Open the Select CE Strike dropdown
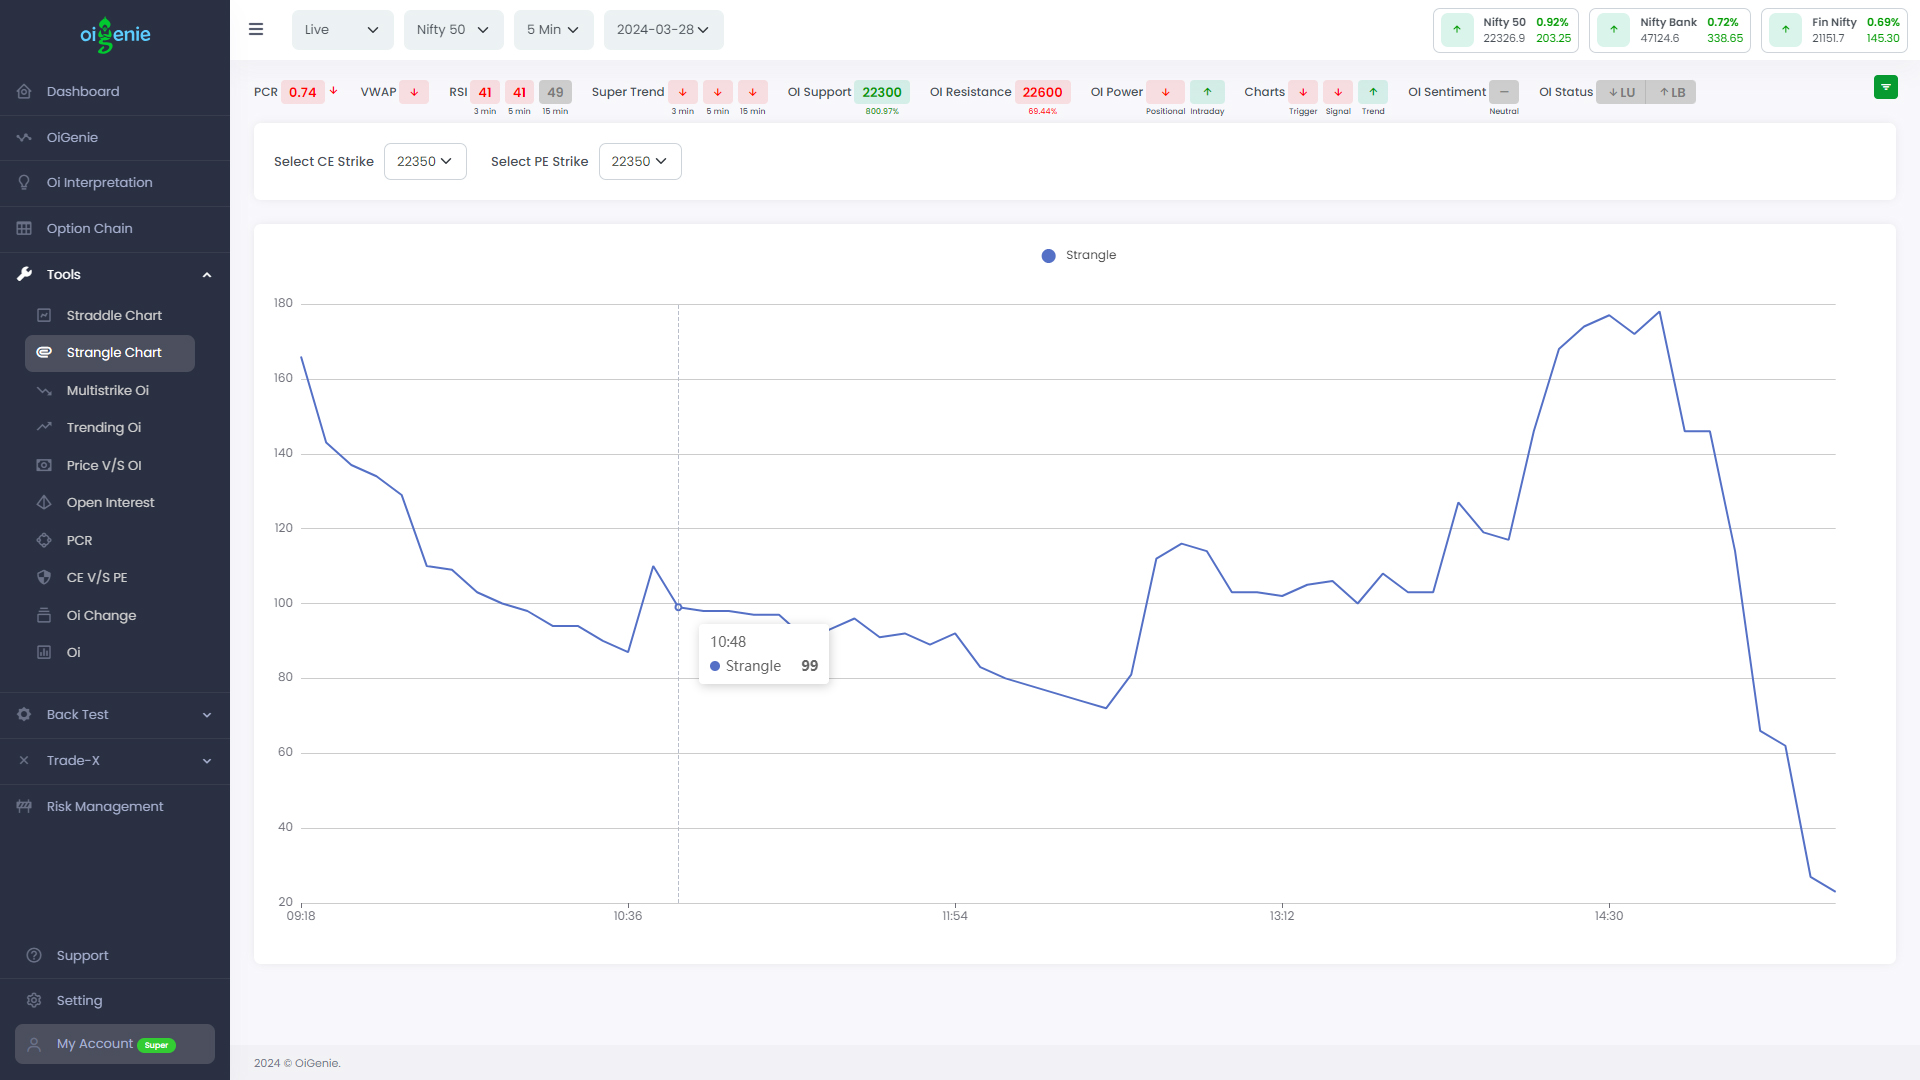 (425, 162)
